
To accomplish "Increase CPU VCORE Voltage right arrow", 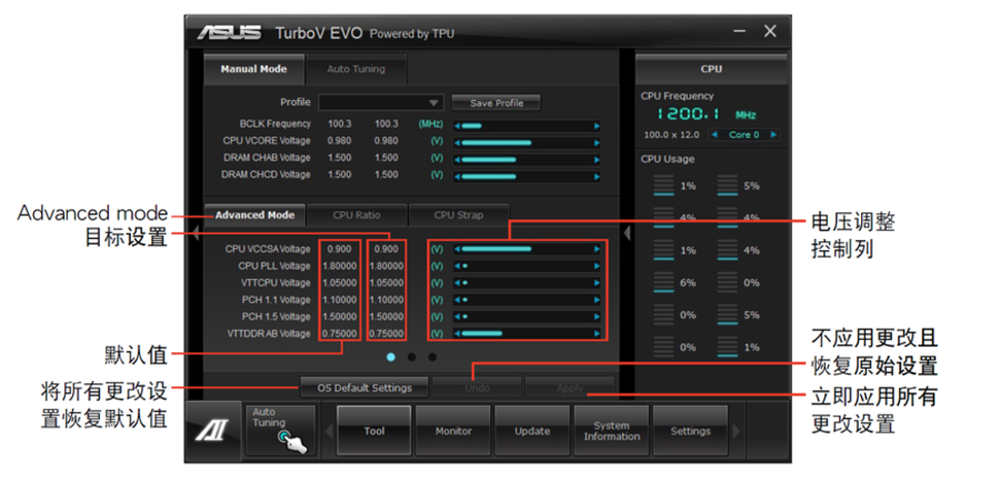I will (x=597, y=143).
